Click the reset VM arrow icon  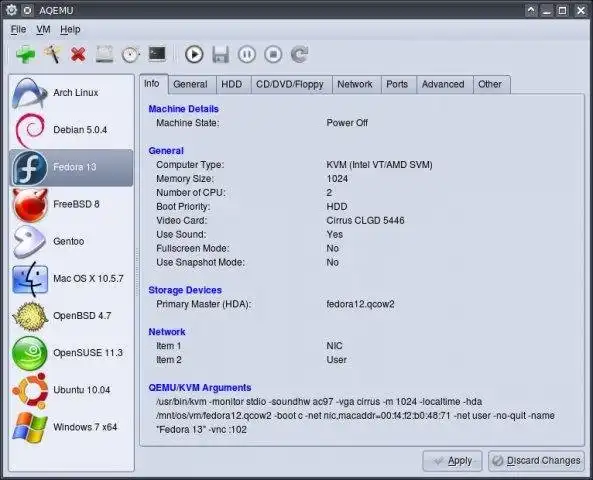300,54
